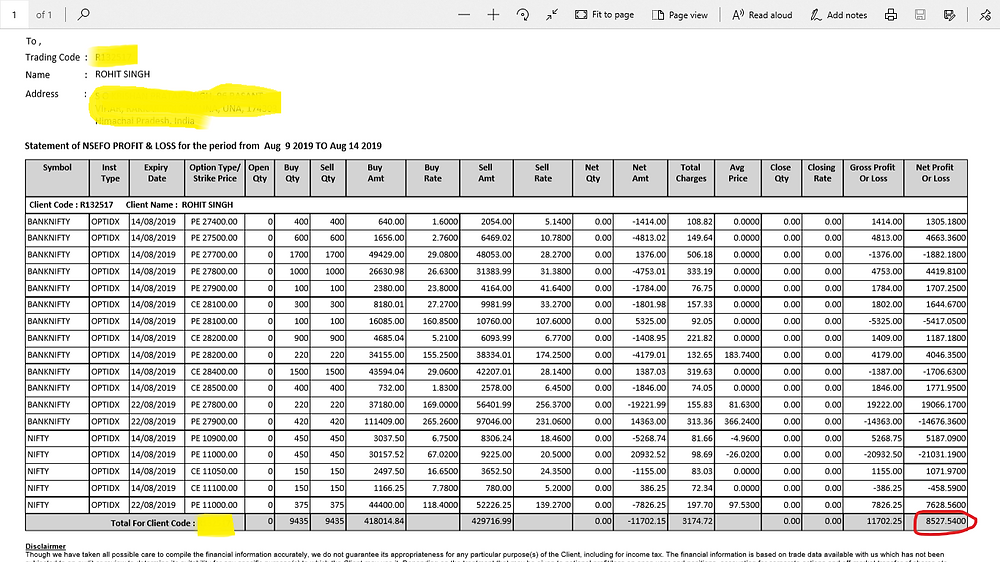The height and width of the screenshot is (562, 1000).
Task: Start Read aloud
Action: click(762, 15)
